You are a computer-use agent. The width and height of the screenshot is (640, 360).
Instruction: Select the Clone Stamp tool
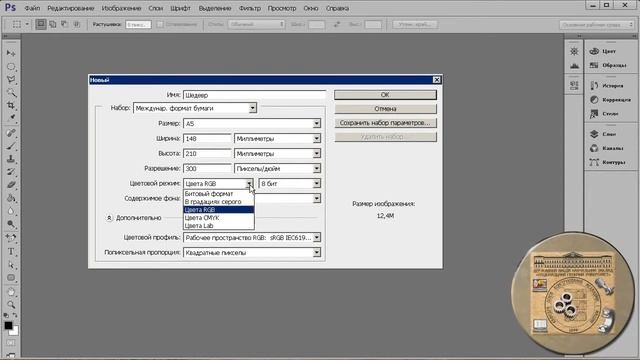point(11,159)
